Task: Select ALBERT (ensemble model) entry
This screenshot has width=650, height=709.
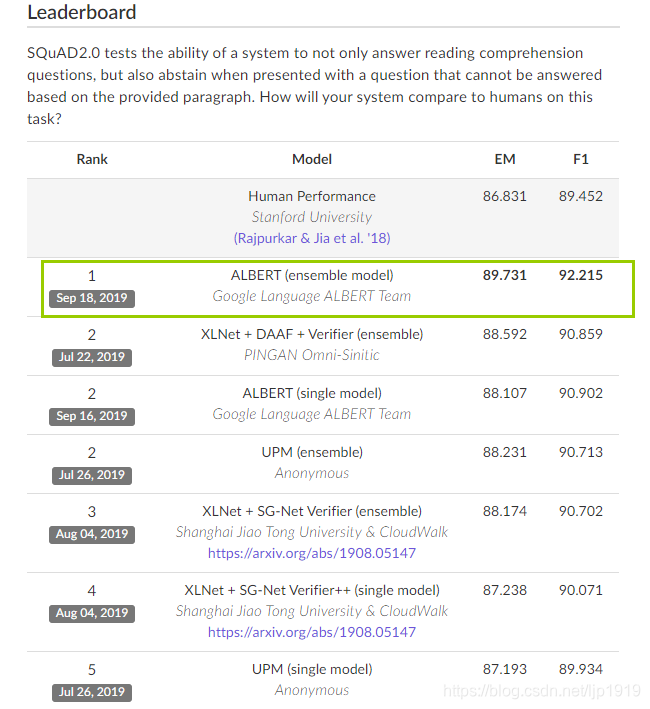Action: click(312, 275)
